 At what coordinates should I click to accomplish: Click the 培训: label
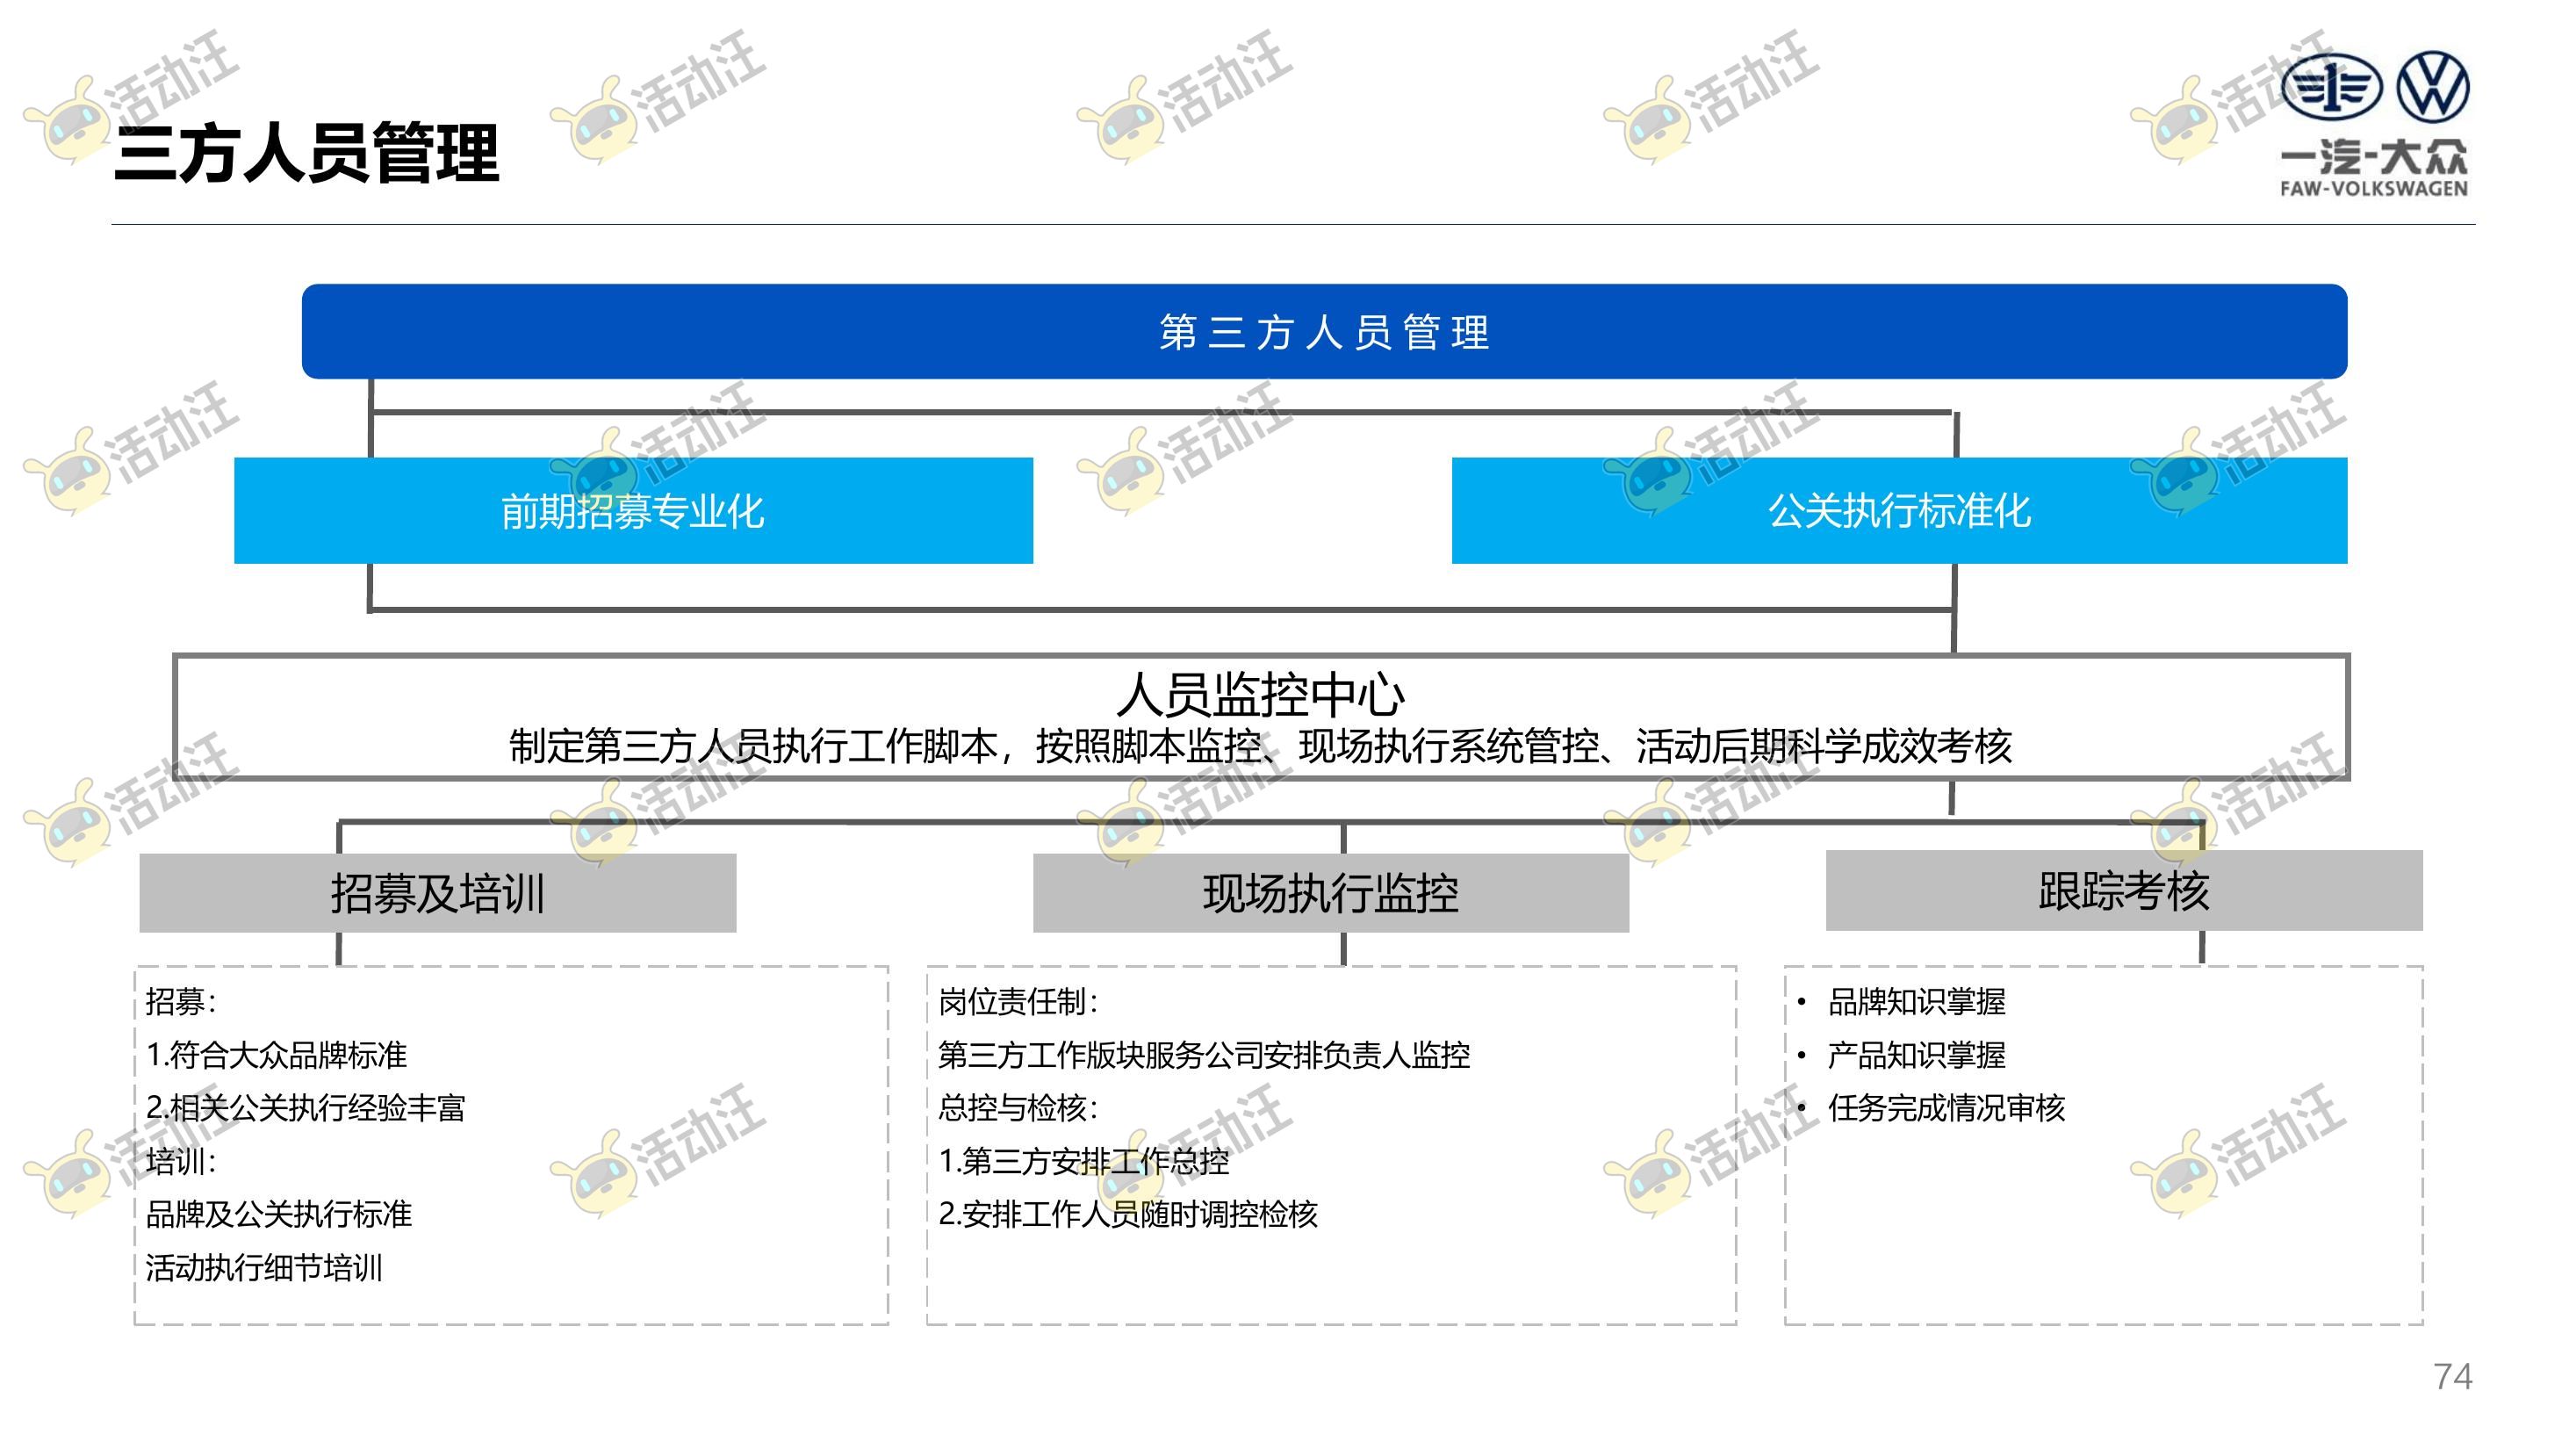click(x=181, y=1161)
